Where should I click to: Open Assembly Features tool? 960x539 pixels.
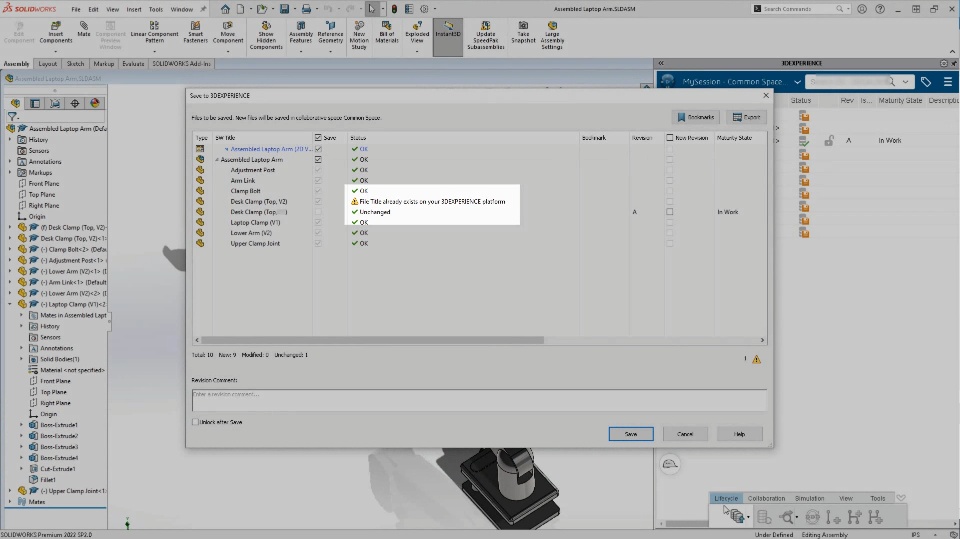pos(301,32)
